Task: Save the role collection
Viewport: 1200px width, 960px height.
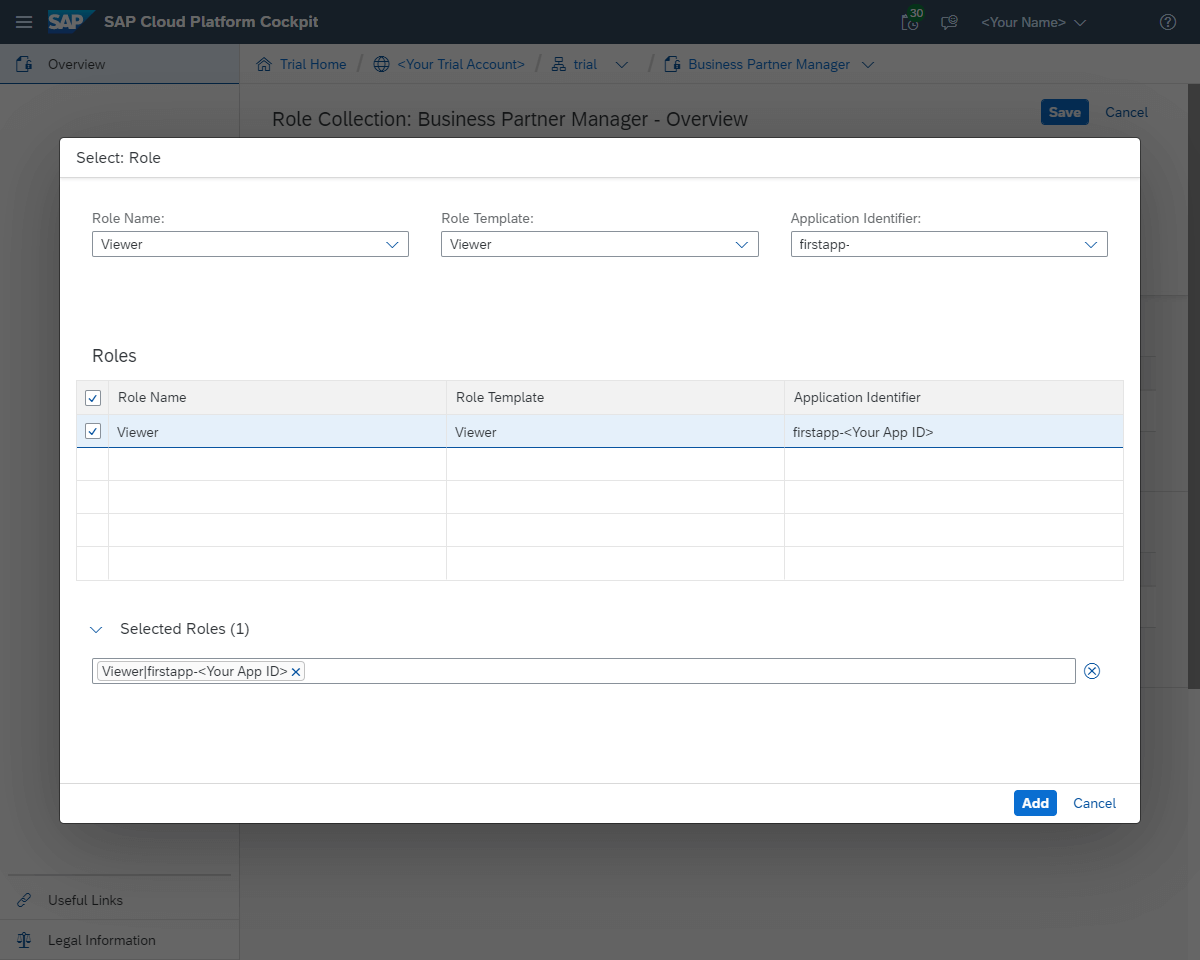Action: [1064, 112]
